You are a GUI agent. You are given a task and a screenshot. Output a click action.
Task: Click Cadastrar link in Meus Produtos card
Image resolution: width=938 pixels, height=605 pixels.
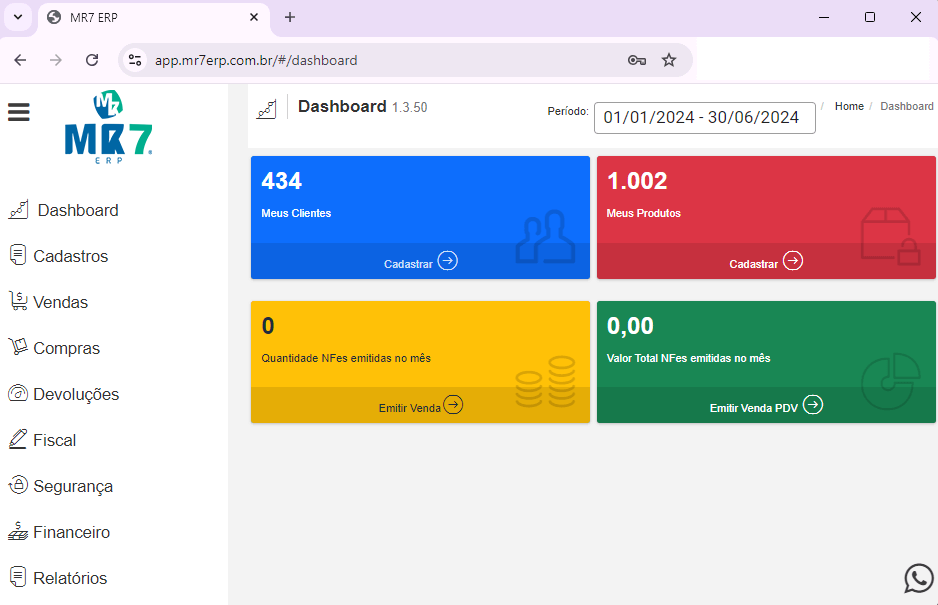[753, 264]
